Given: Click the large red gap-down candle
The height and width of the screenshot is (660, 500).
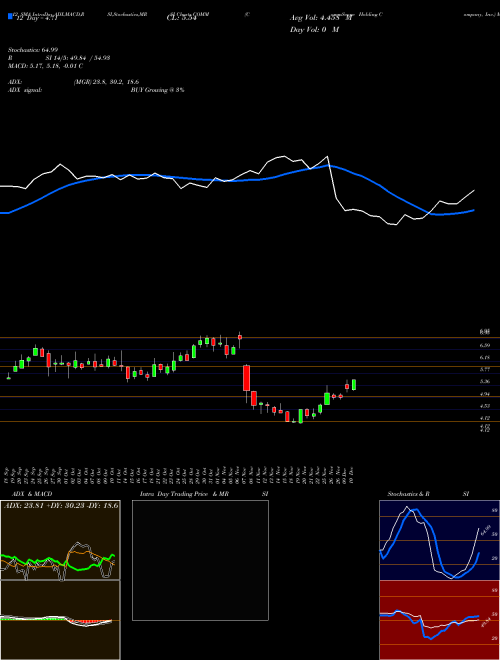Looking at the screenshot, I should point(247,378).
